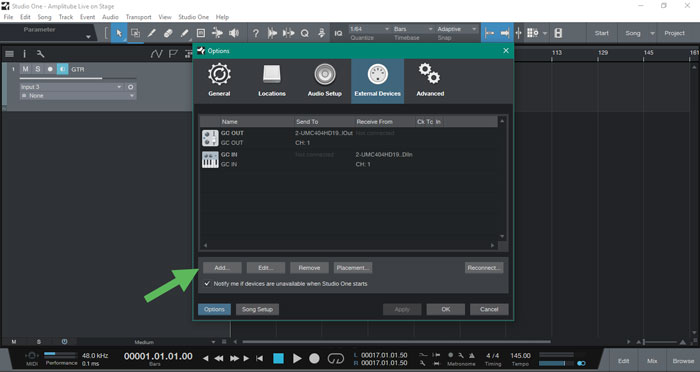Open the 1/64 Quantize dropdown
Image resolution: width=700 pixels, height=372 pixels.
[370, 29]
